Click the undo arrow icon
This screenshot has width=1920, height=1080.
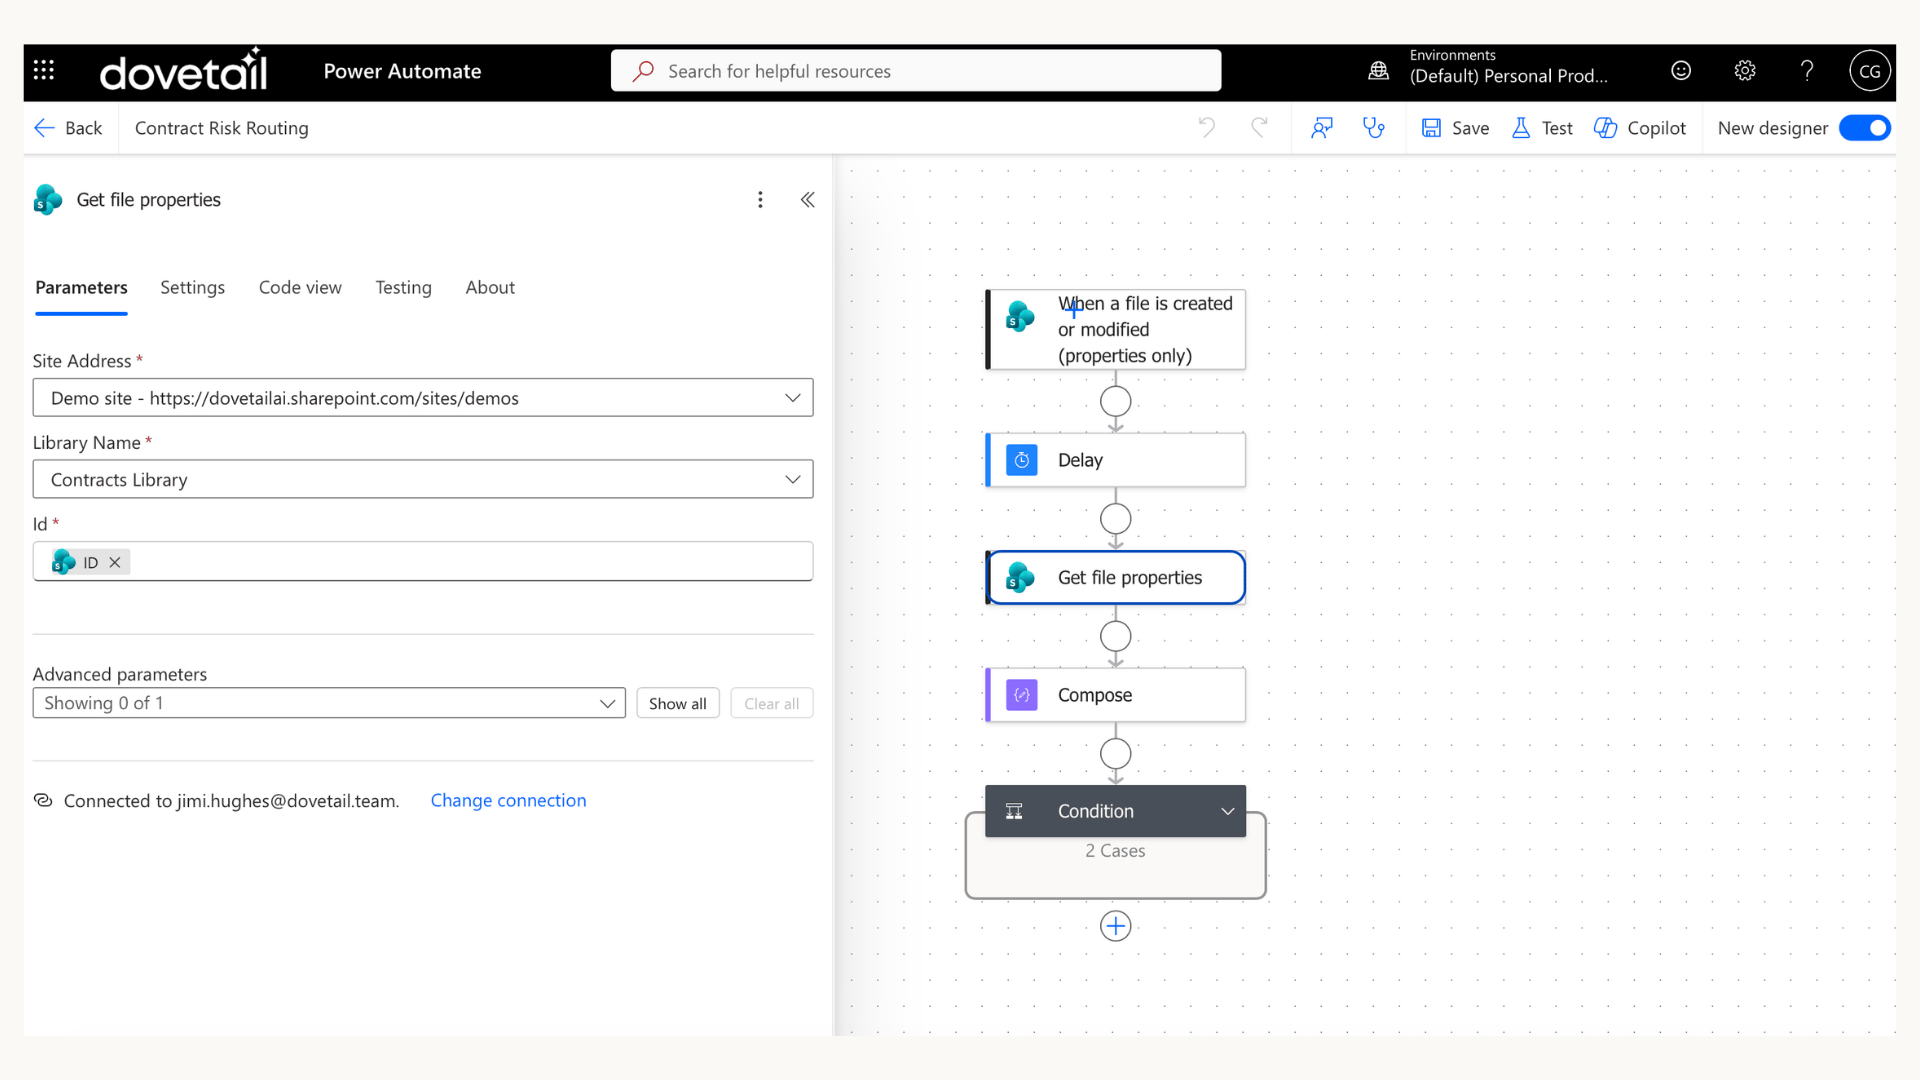pyautogui.click(x=1207, y=127)
